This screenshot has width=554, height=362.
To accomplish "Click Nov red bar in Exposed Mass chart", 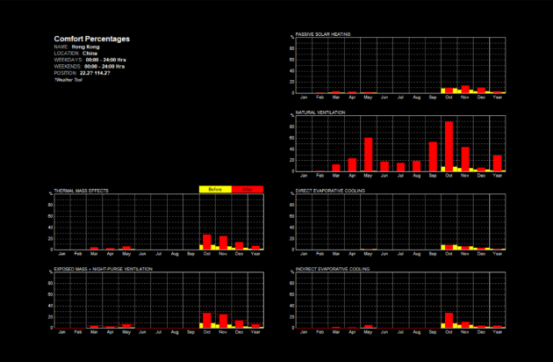I will [x=223, y=321].
